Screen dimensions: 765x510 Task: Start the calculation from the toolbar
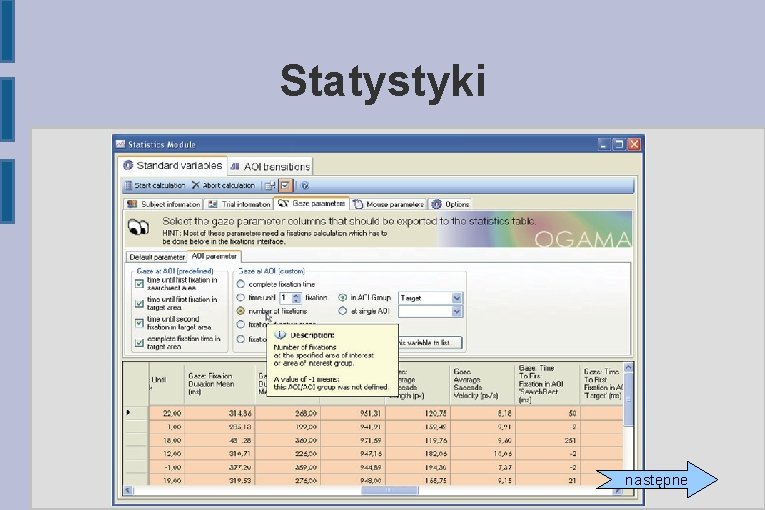155,185
